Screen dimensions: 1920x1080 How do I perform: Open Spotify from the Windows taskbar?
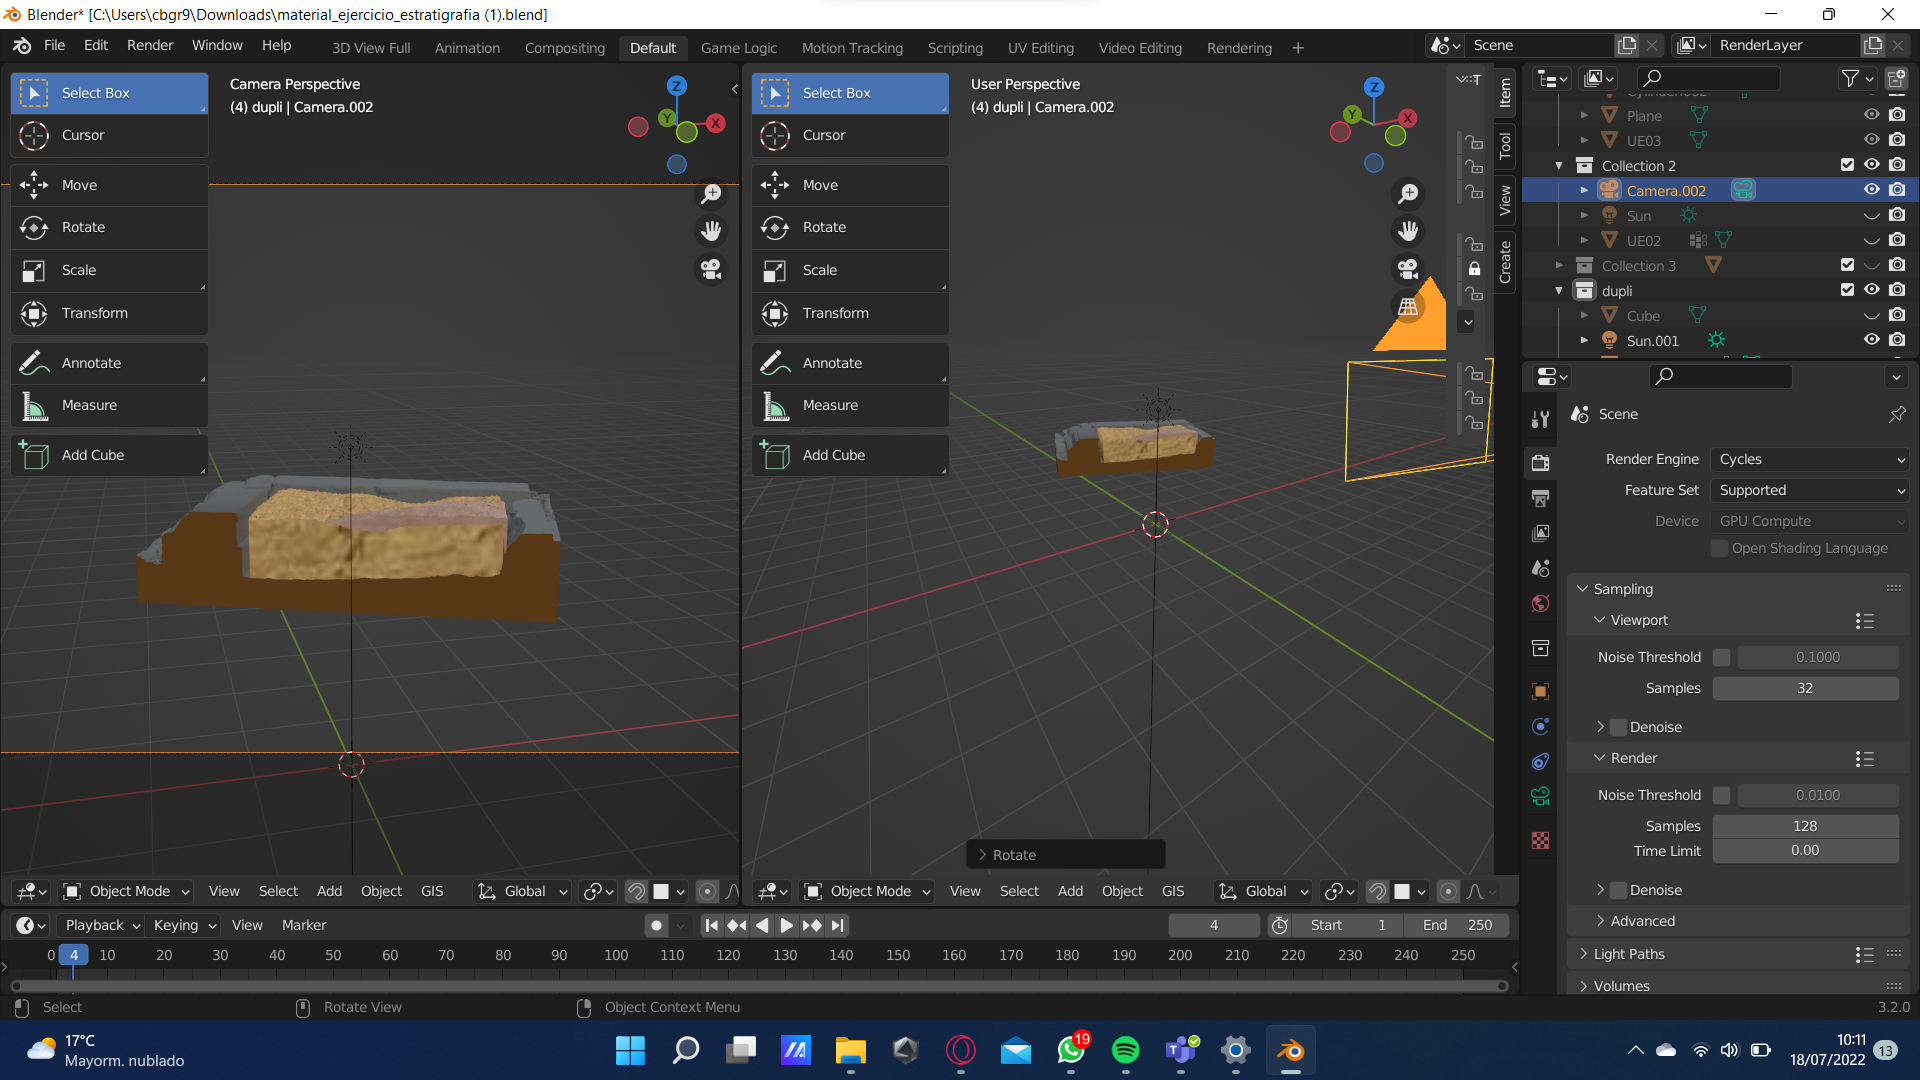(x=1125, y=1050)
